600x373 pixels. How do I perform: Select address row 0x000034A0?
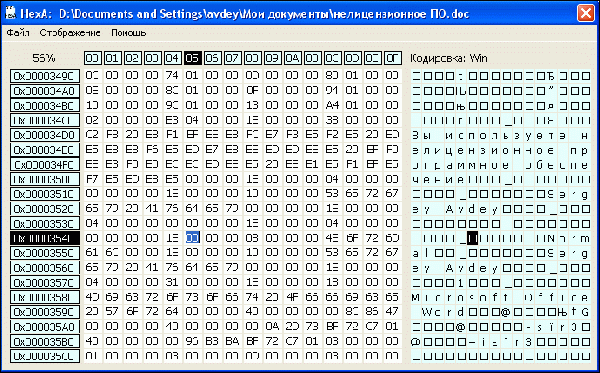pyautogui.click(x=45, y=91)
